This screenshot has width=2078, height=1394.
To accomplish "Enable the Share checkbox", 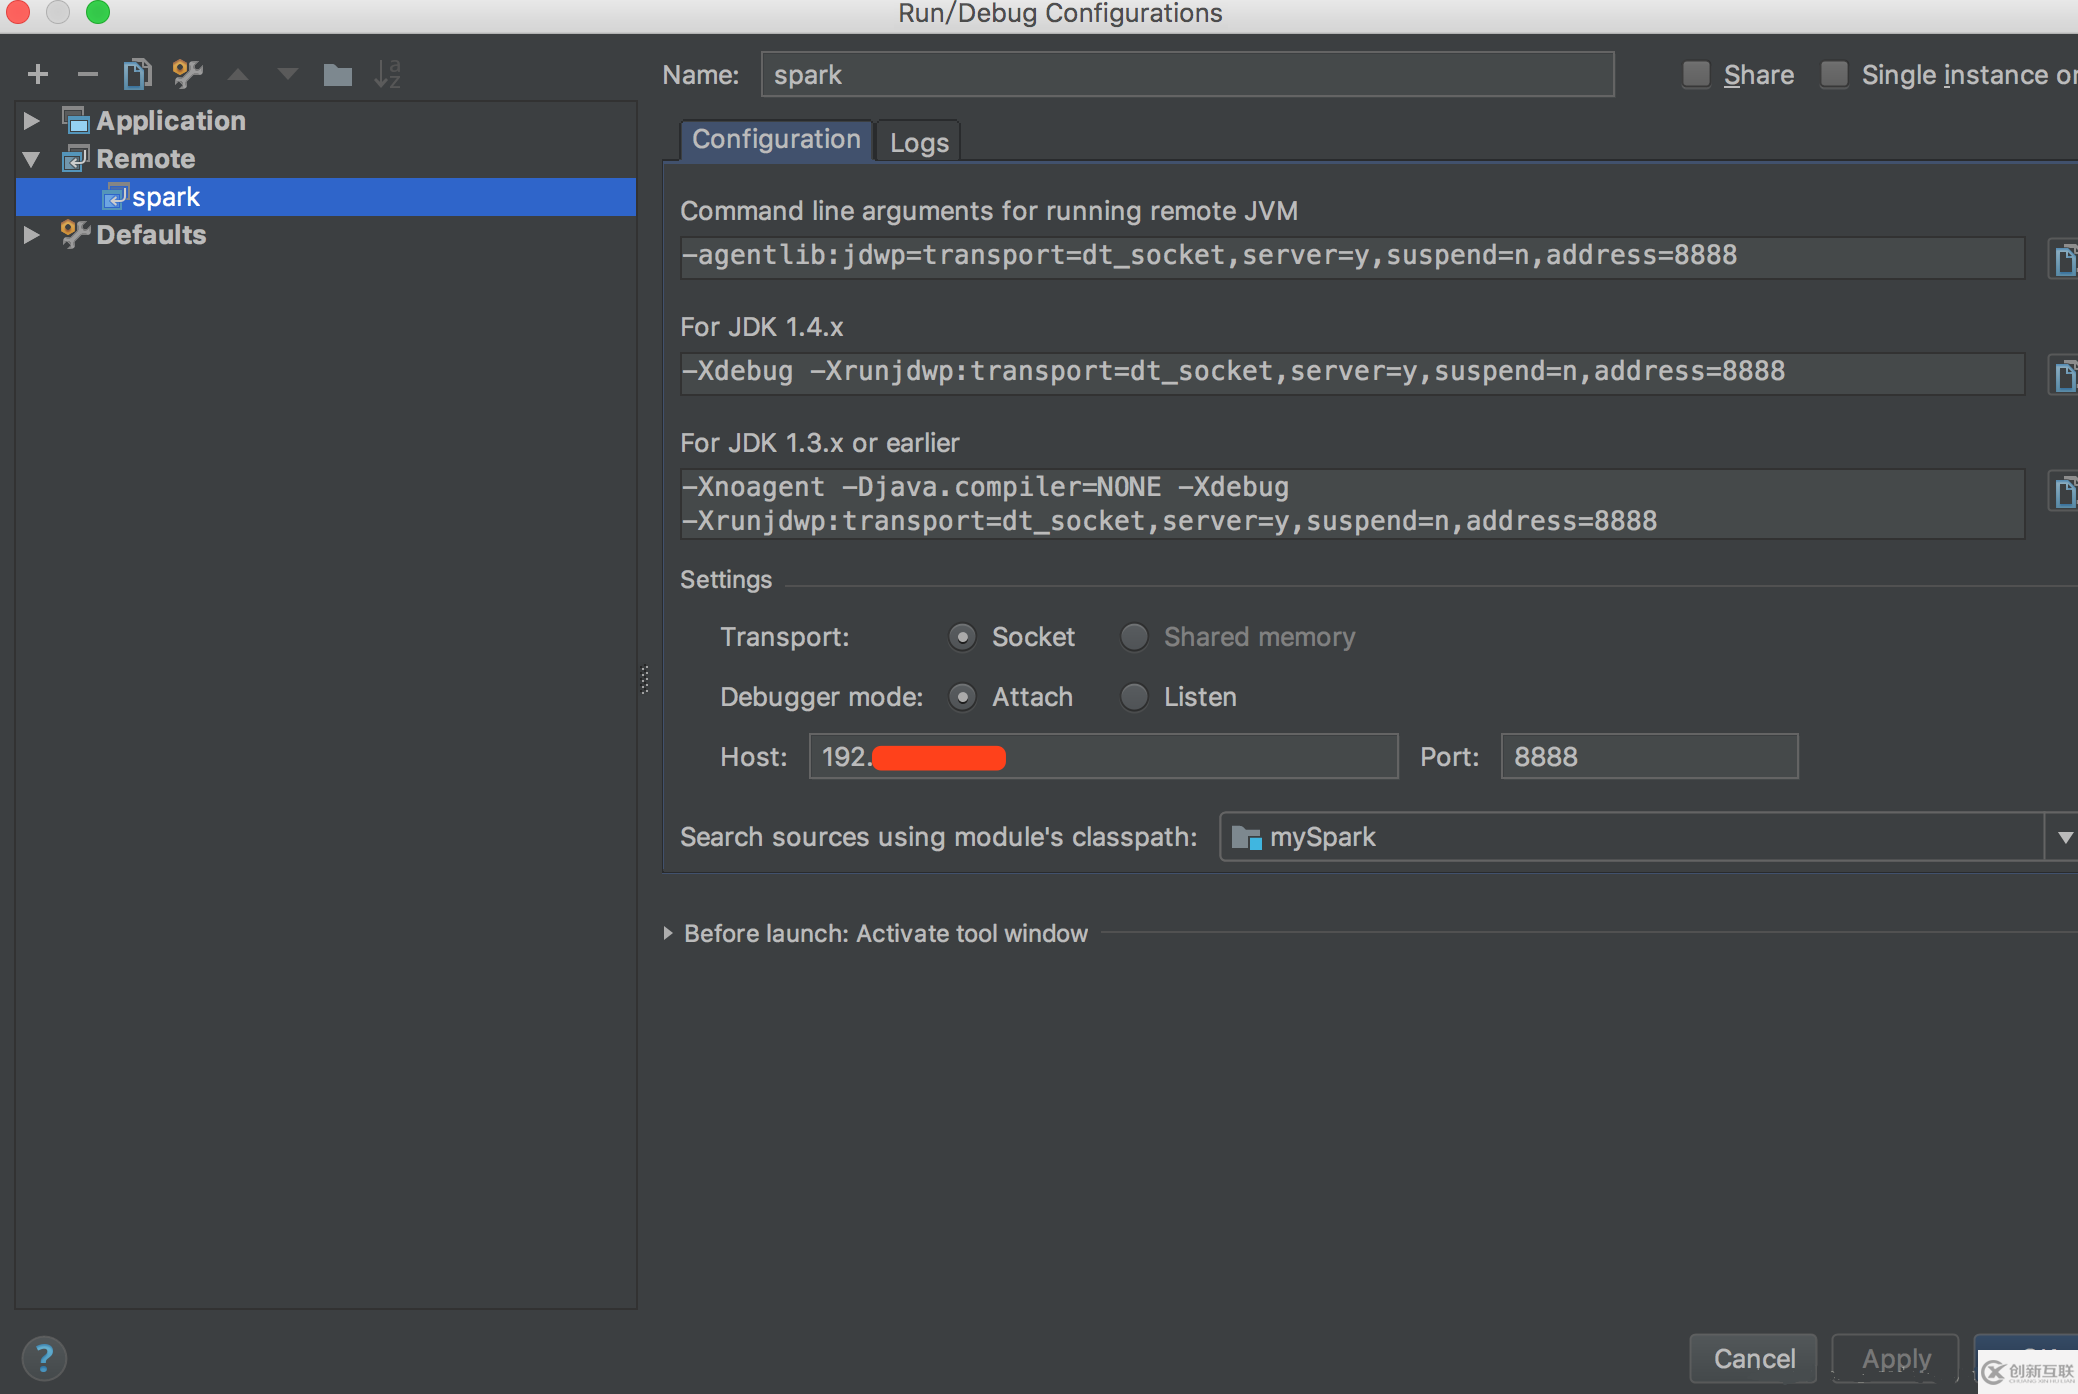I will tap(1695, 72).
